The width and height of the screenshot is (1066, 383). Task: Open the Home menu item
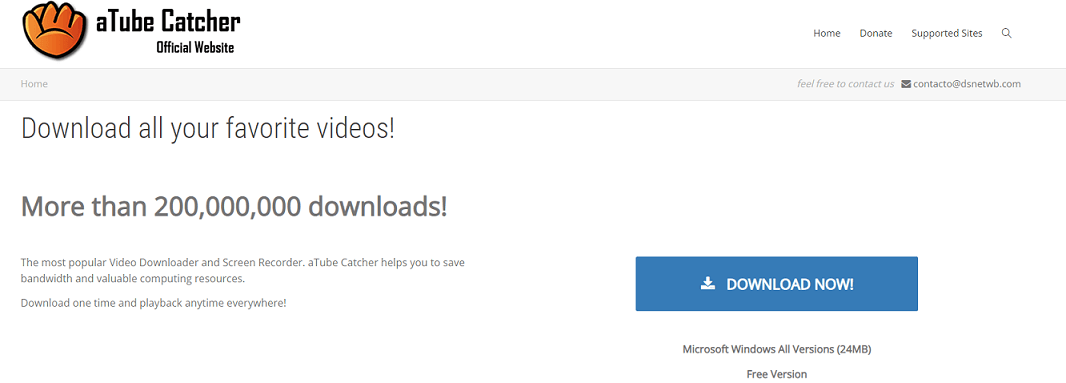coord(827,33)
